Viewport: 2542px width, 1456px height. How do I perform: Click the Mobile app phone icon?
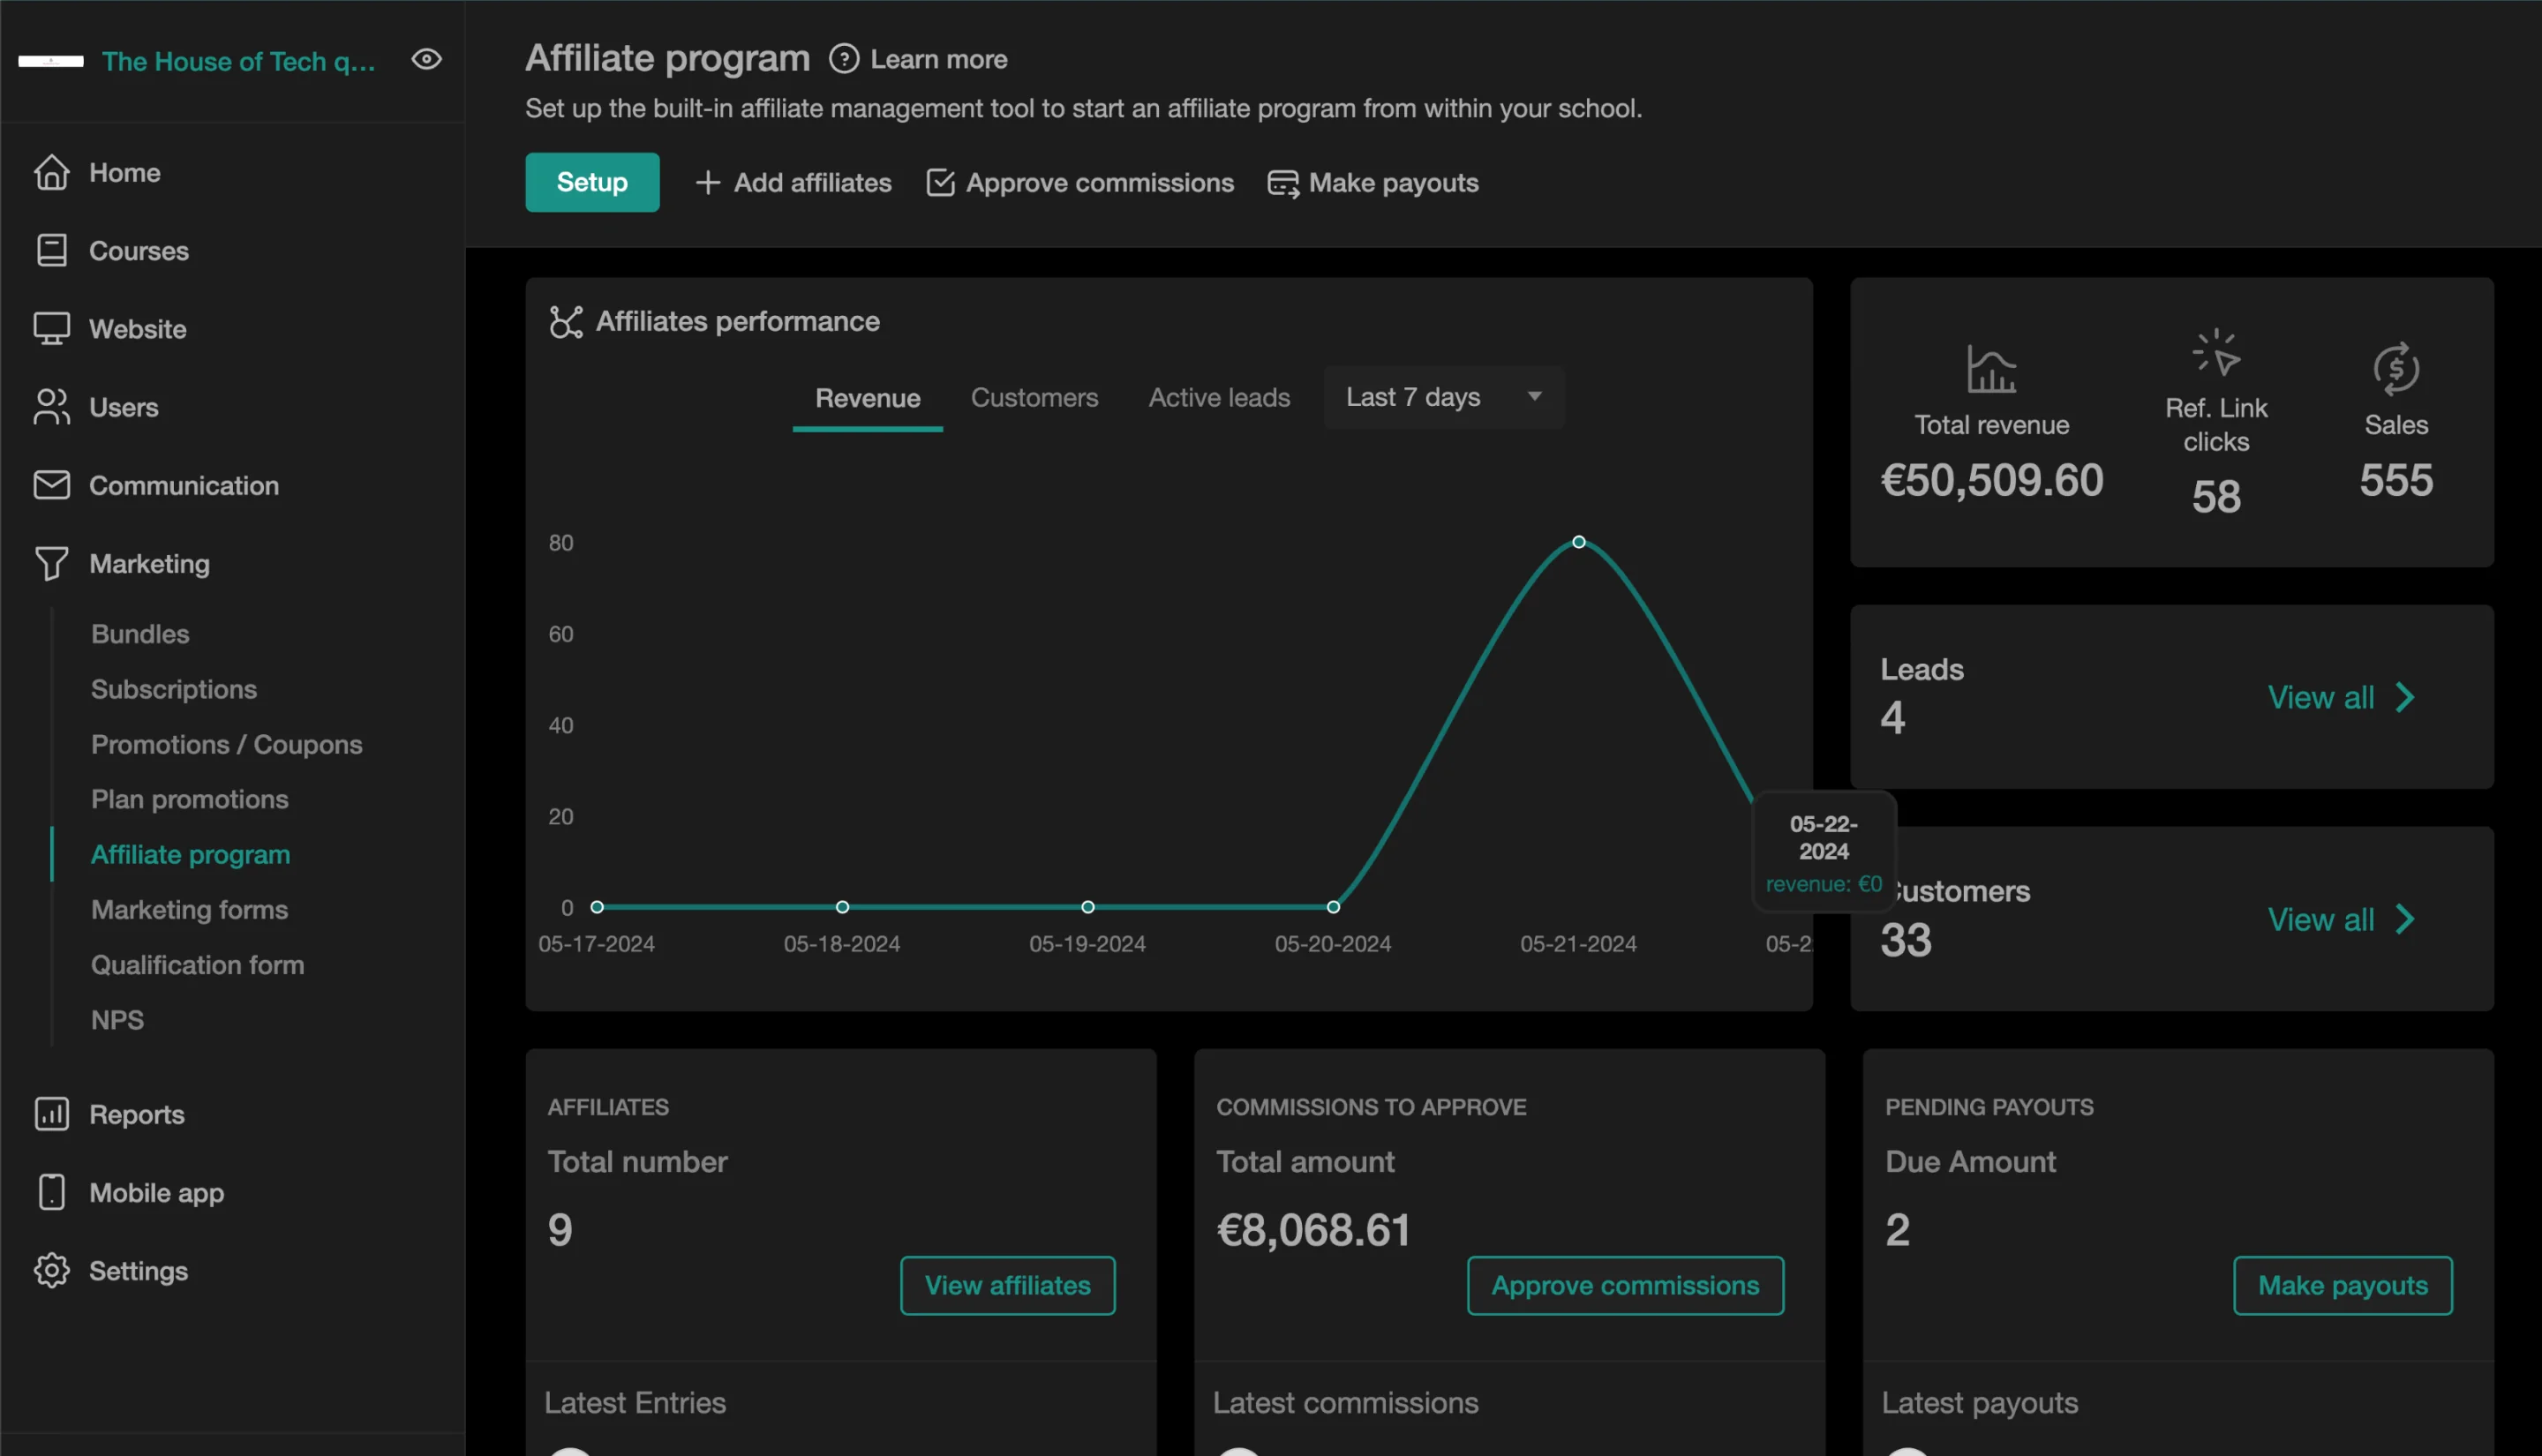pyautogui.click(x=51, y=1192)
